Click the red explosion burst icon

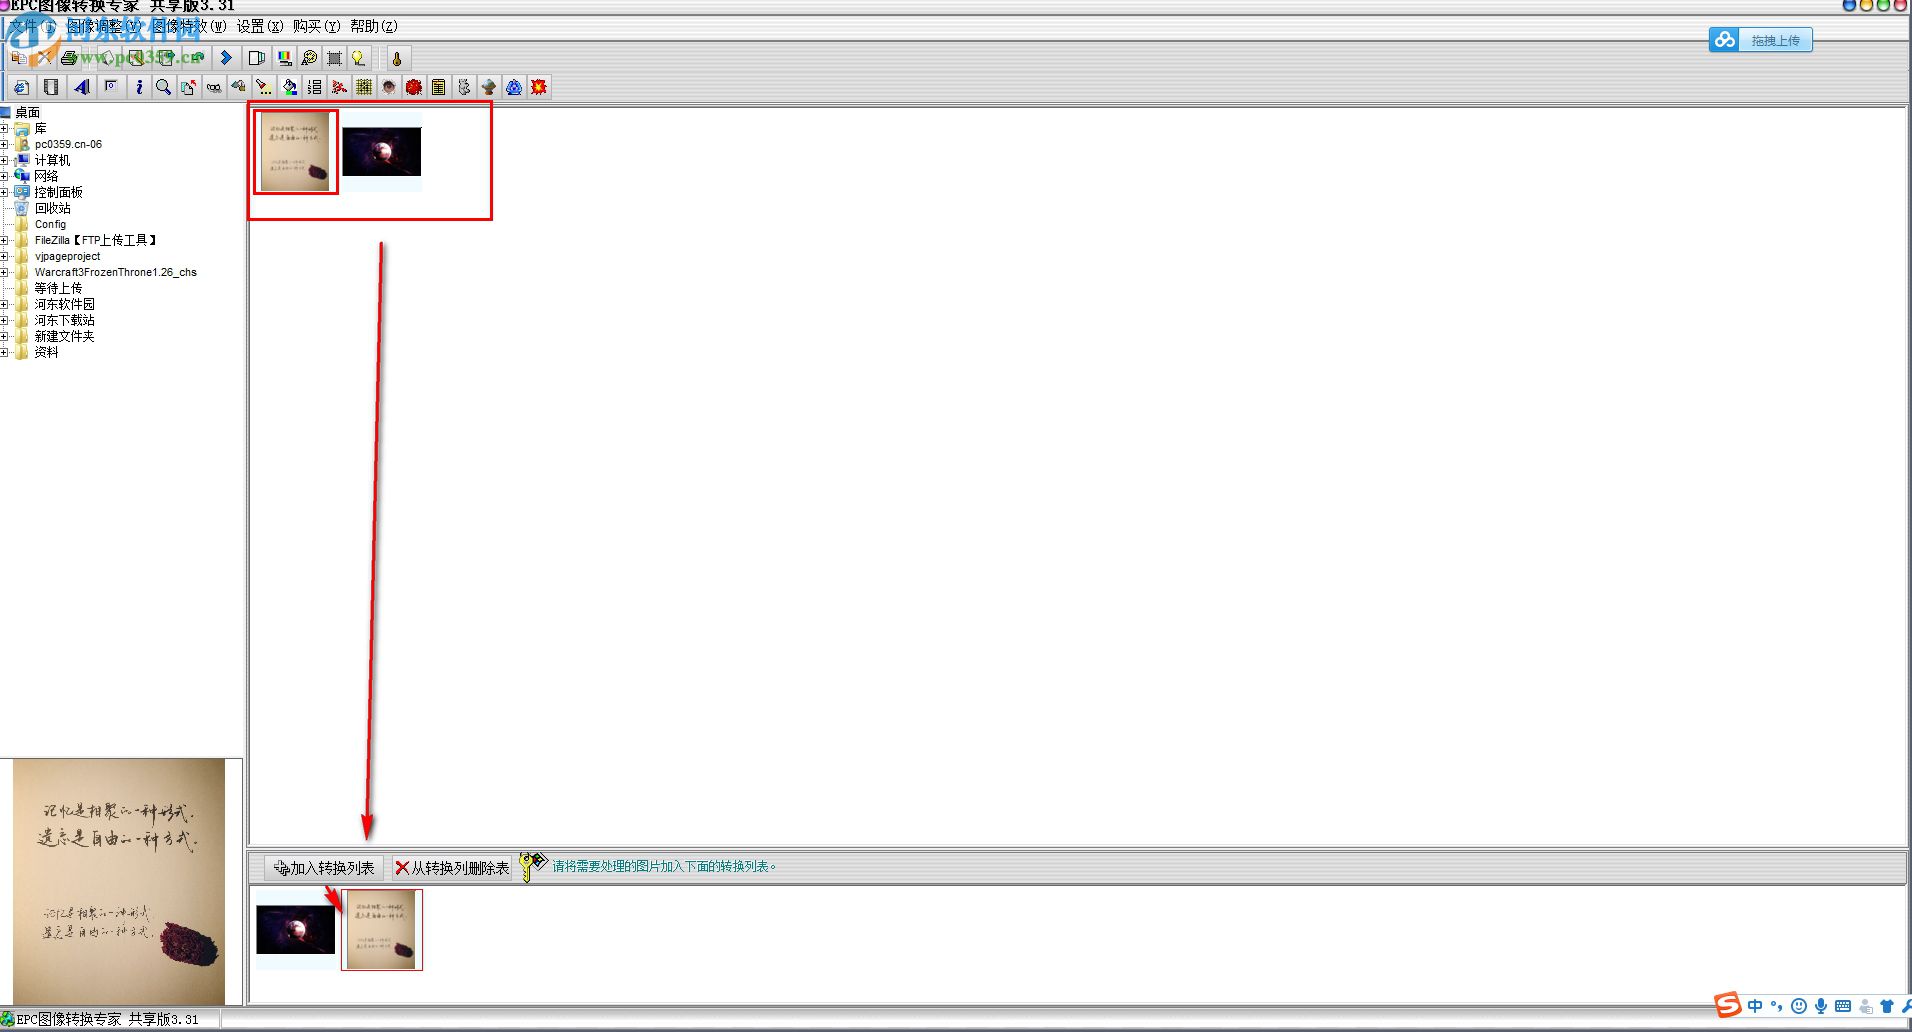coord(539,87)
